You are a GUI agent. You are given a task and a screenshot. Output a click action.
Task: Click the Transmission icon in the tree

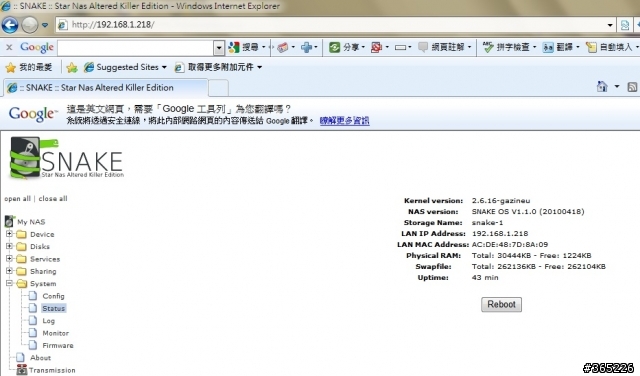22,370
